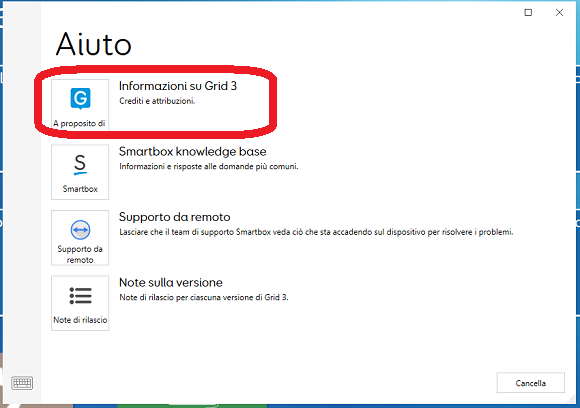Open the Note di rilascio tile
This screenshot has width=580, height=408.
(80, 303)
